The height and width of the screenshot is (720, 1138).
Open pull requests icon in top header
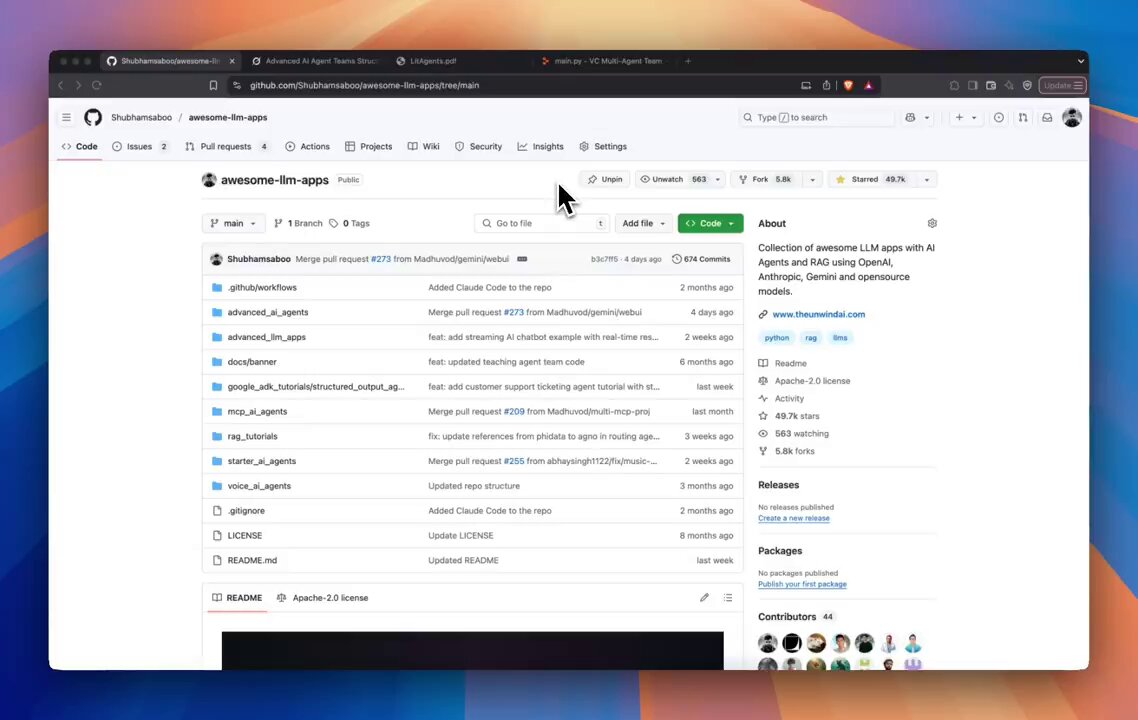(1023, 118)
